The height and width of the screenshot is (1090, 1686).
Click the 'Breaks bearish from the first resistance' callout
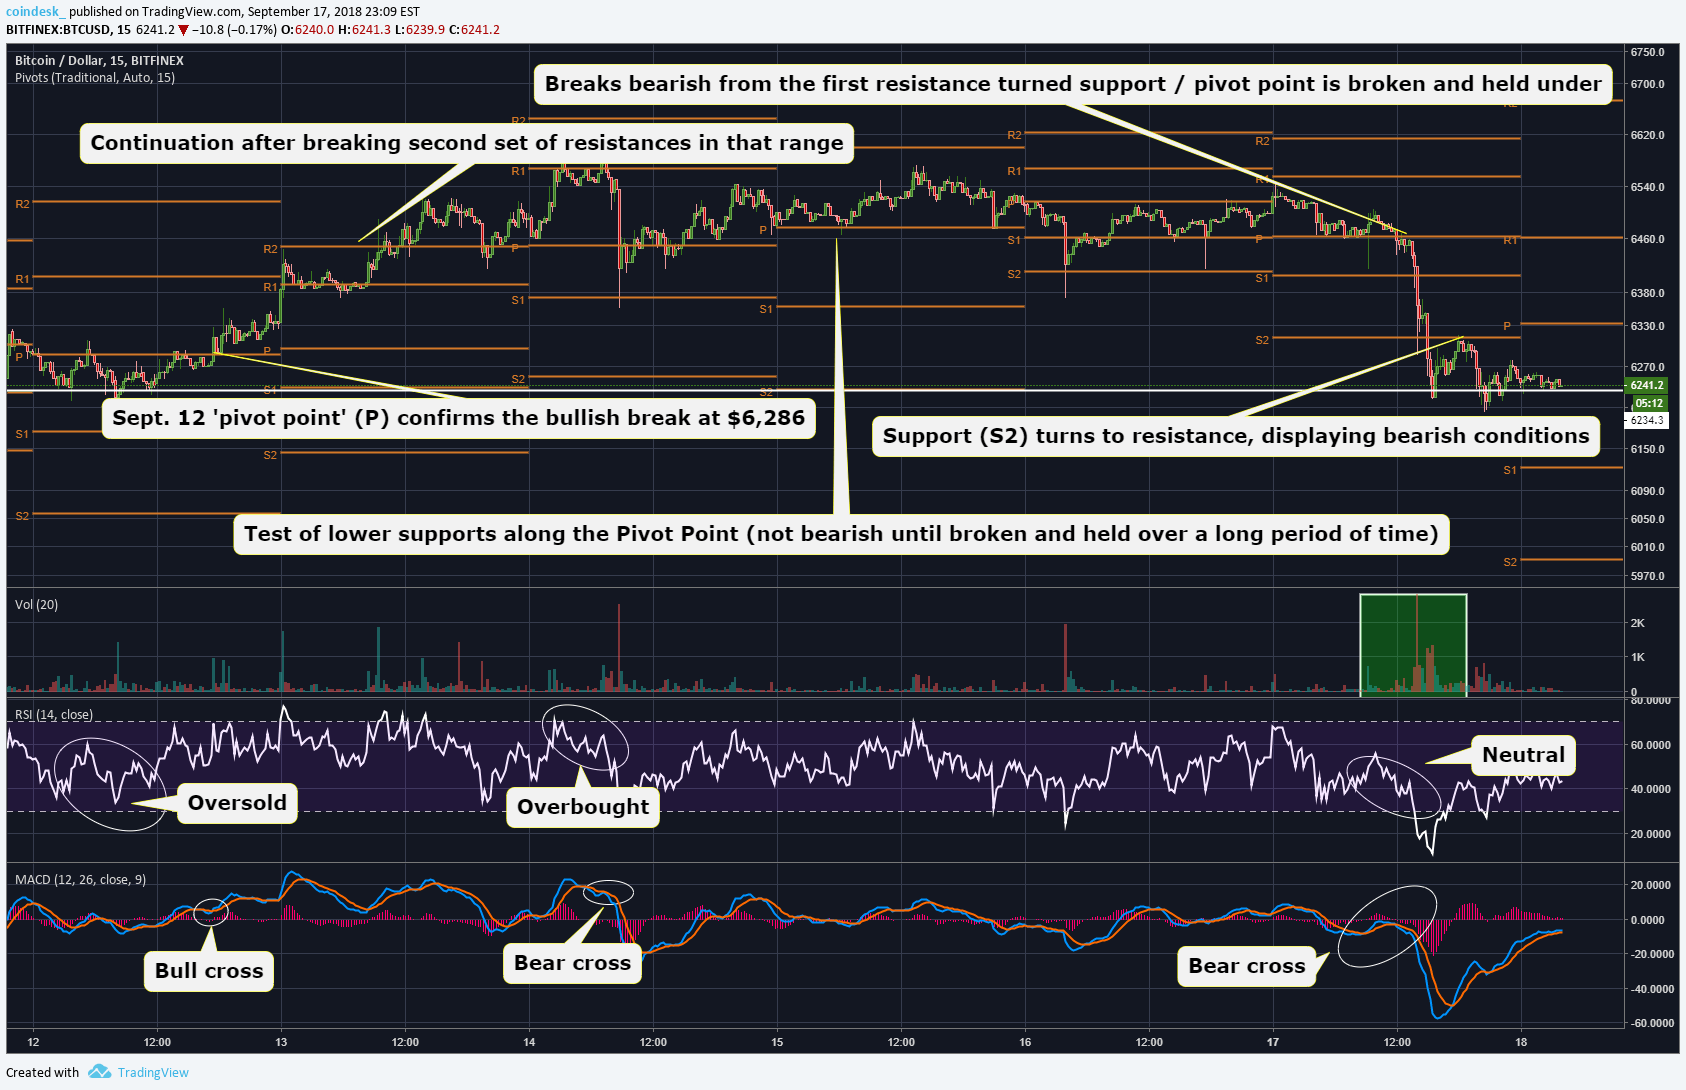pos(1073,84)
